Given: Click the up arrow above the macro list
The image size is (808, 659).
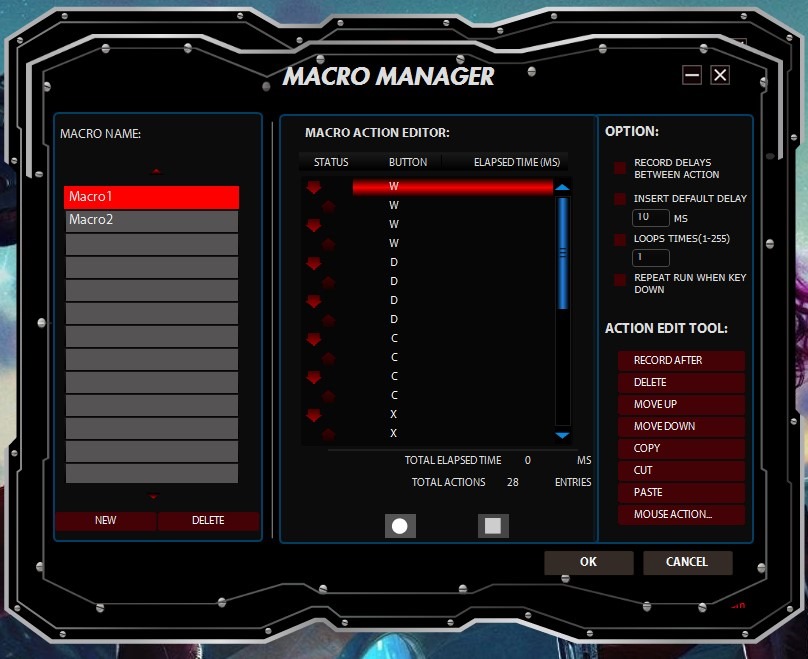Looking at the screenshot, I should [x=156, y=171].
